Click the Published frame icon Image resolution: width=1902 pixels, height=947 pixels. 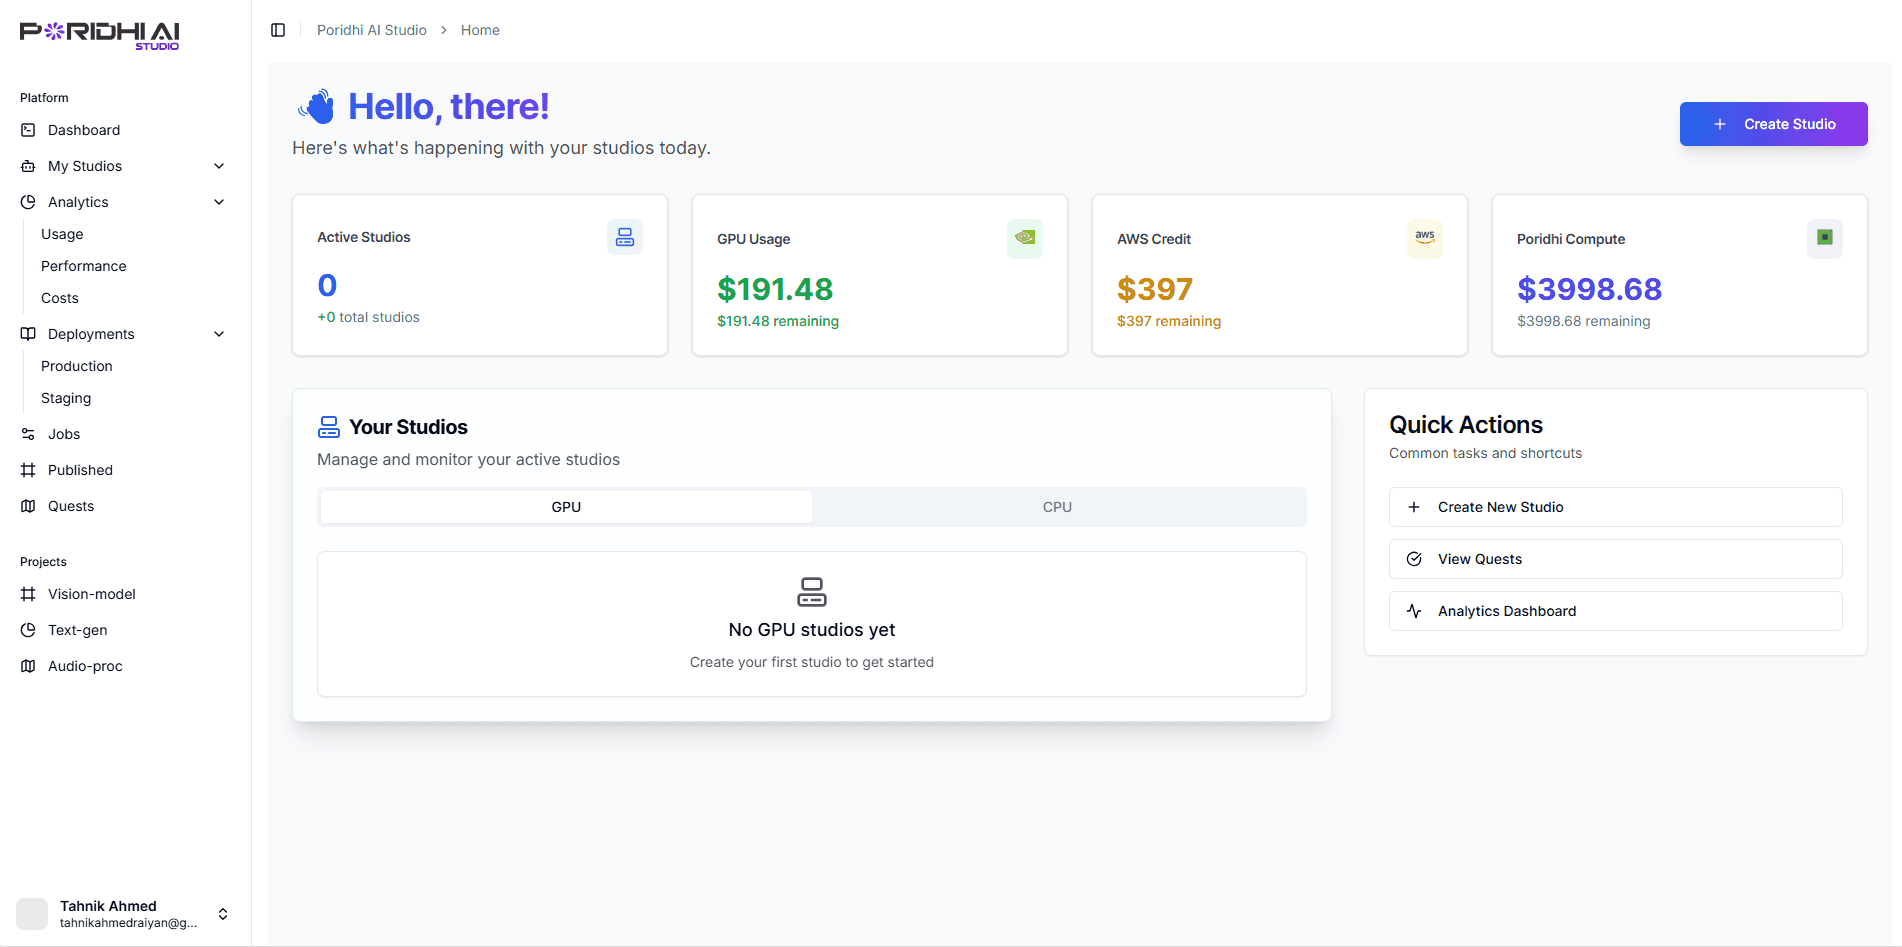click(x=28, y=470)
